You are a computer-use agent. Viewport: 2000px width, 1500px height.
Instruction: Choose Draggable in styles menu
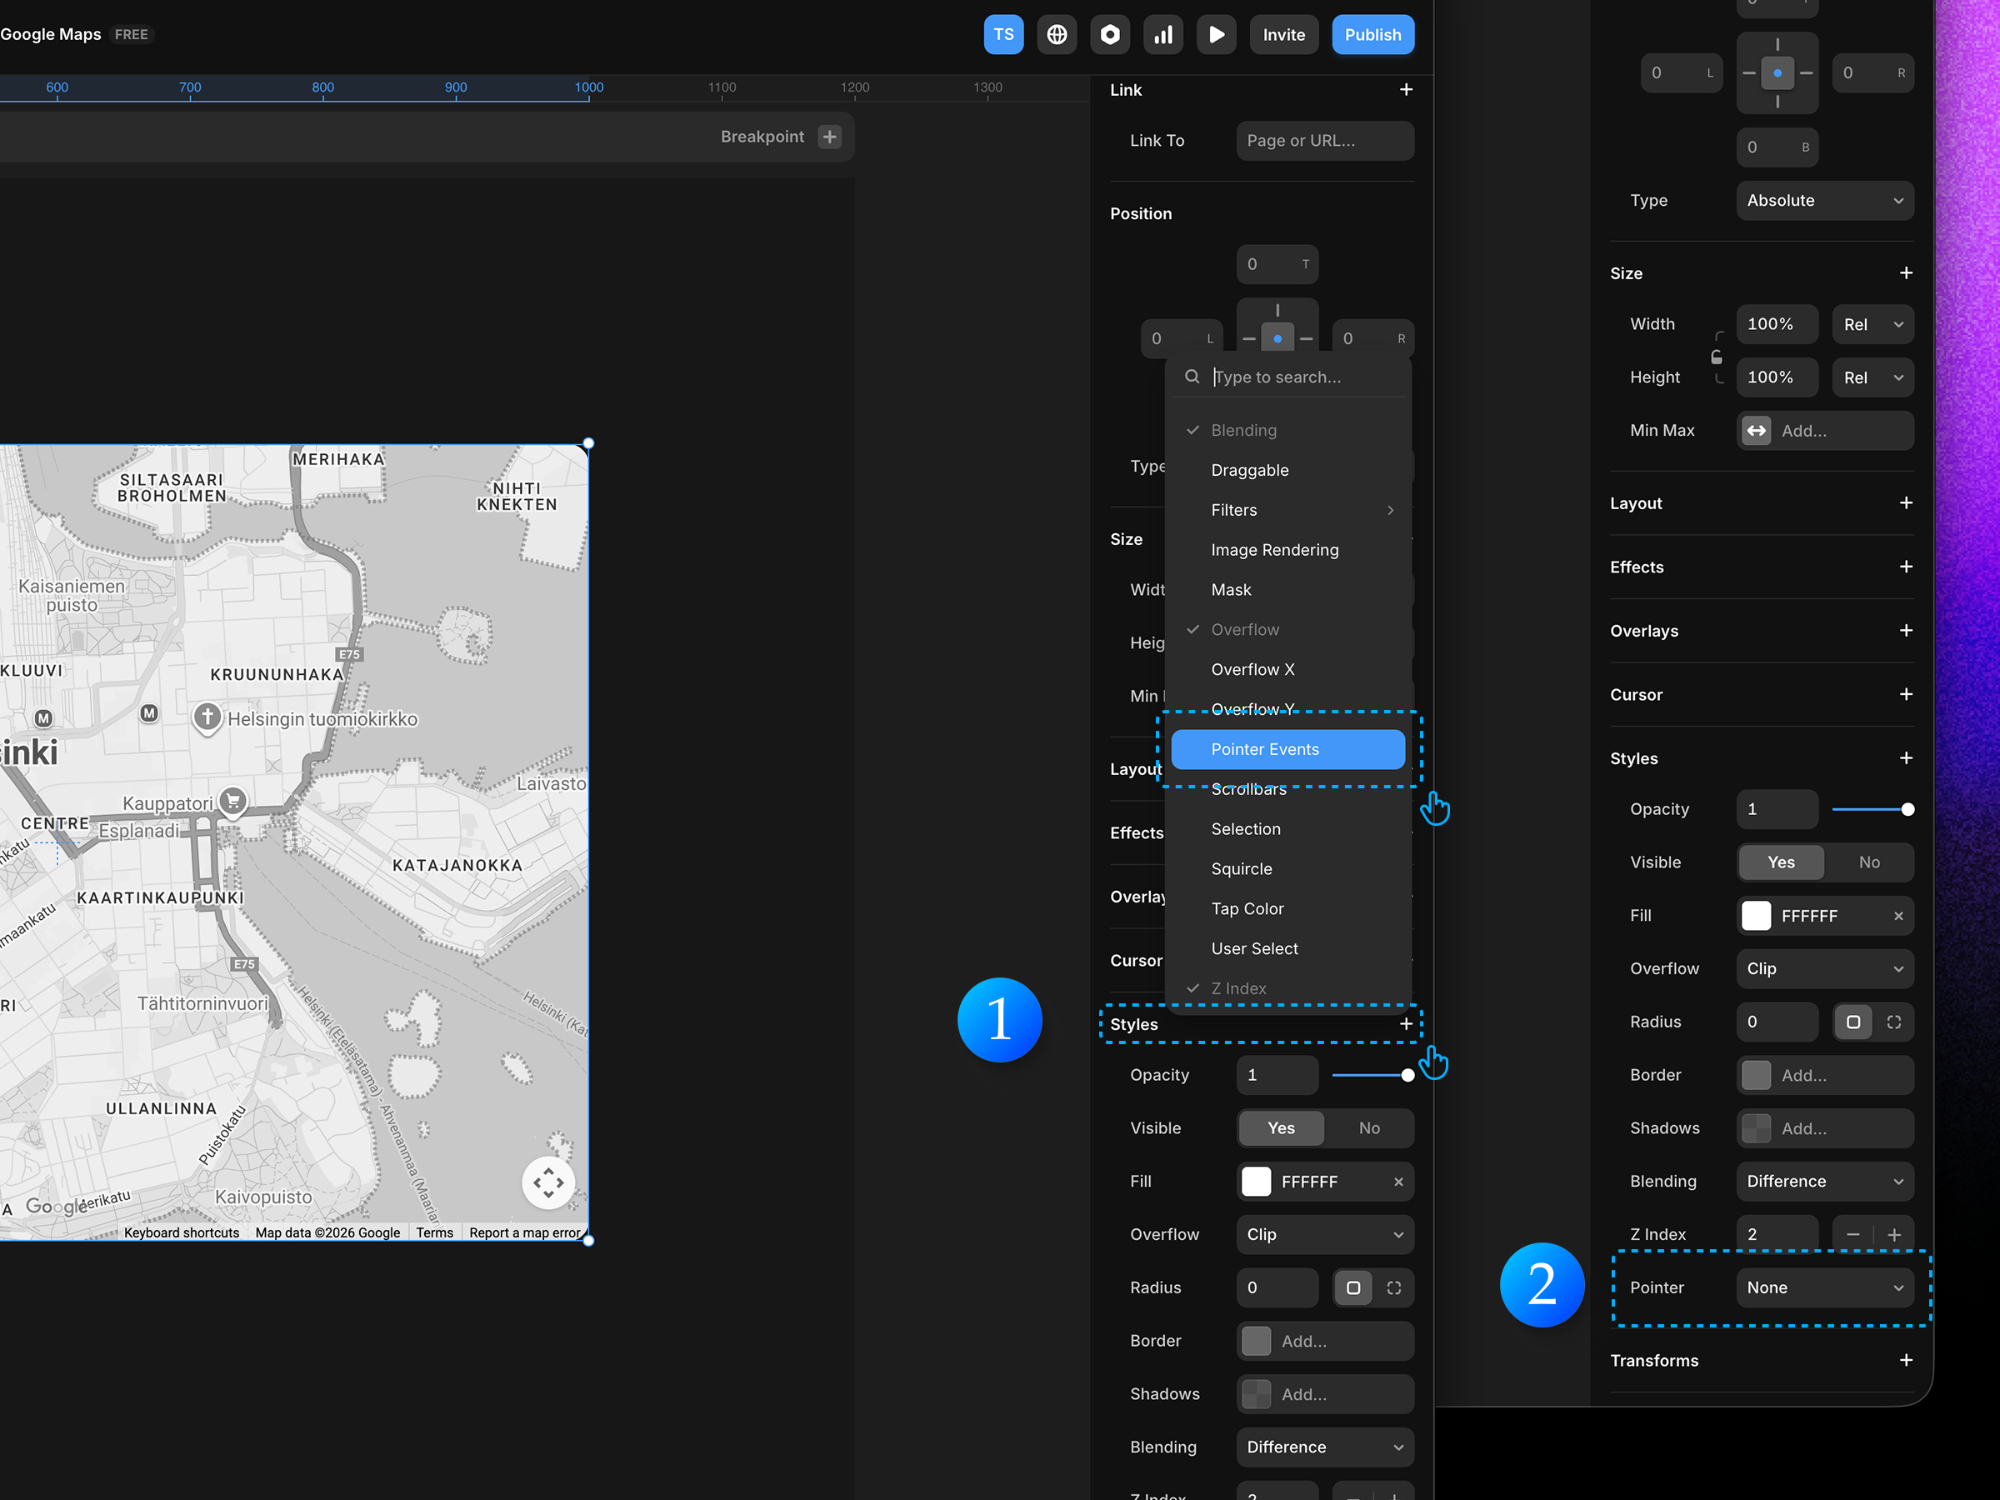1249,470
